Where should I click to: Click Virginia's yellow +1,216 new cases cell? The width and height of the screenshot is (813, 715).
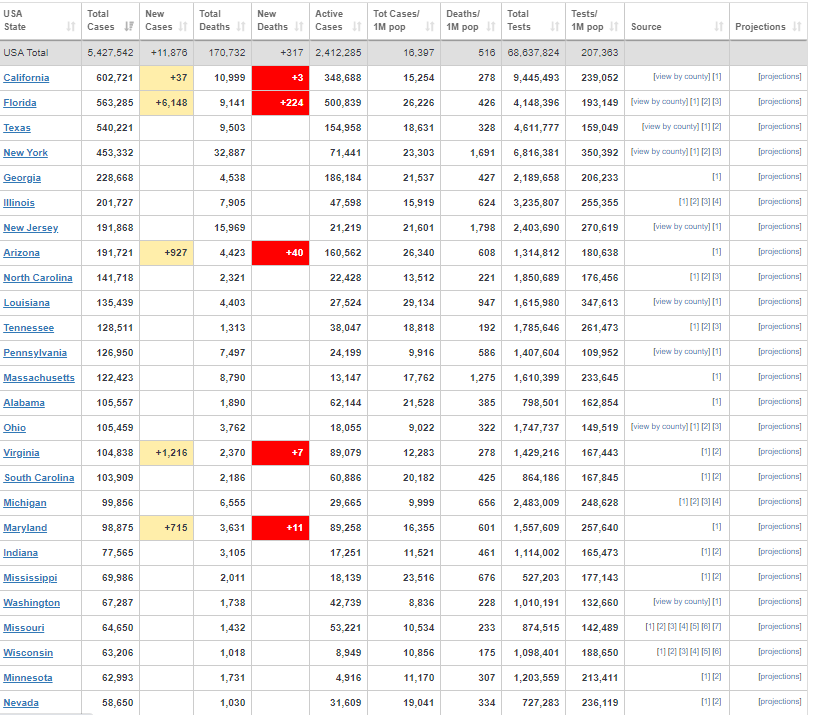[x=166, y=452]
